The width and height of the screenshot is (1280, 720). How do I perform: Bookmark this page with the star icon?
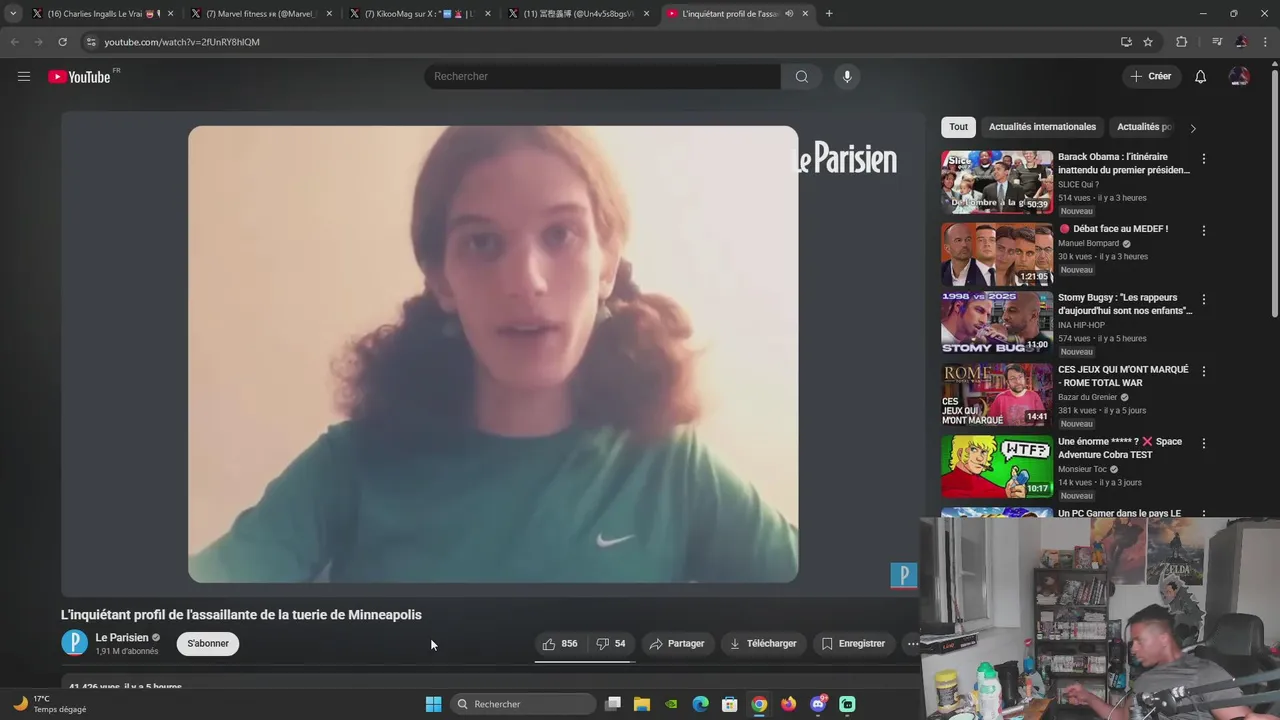click(x=1148, y=42)
